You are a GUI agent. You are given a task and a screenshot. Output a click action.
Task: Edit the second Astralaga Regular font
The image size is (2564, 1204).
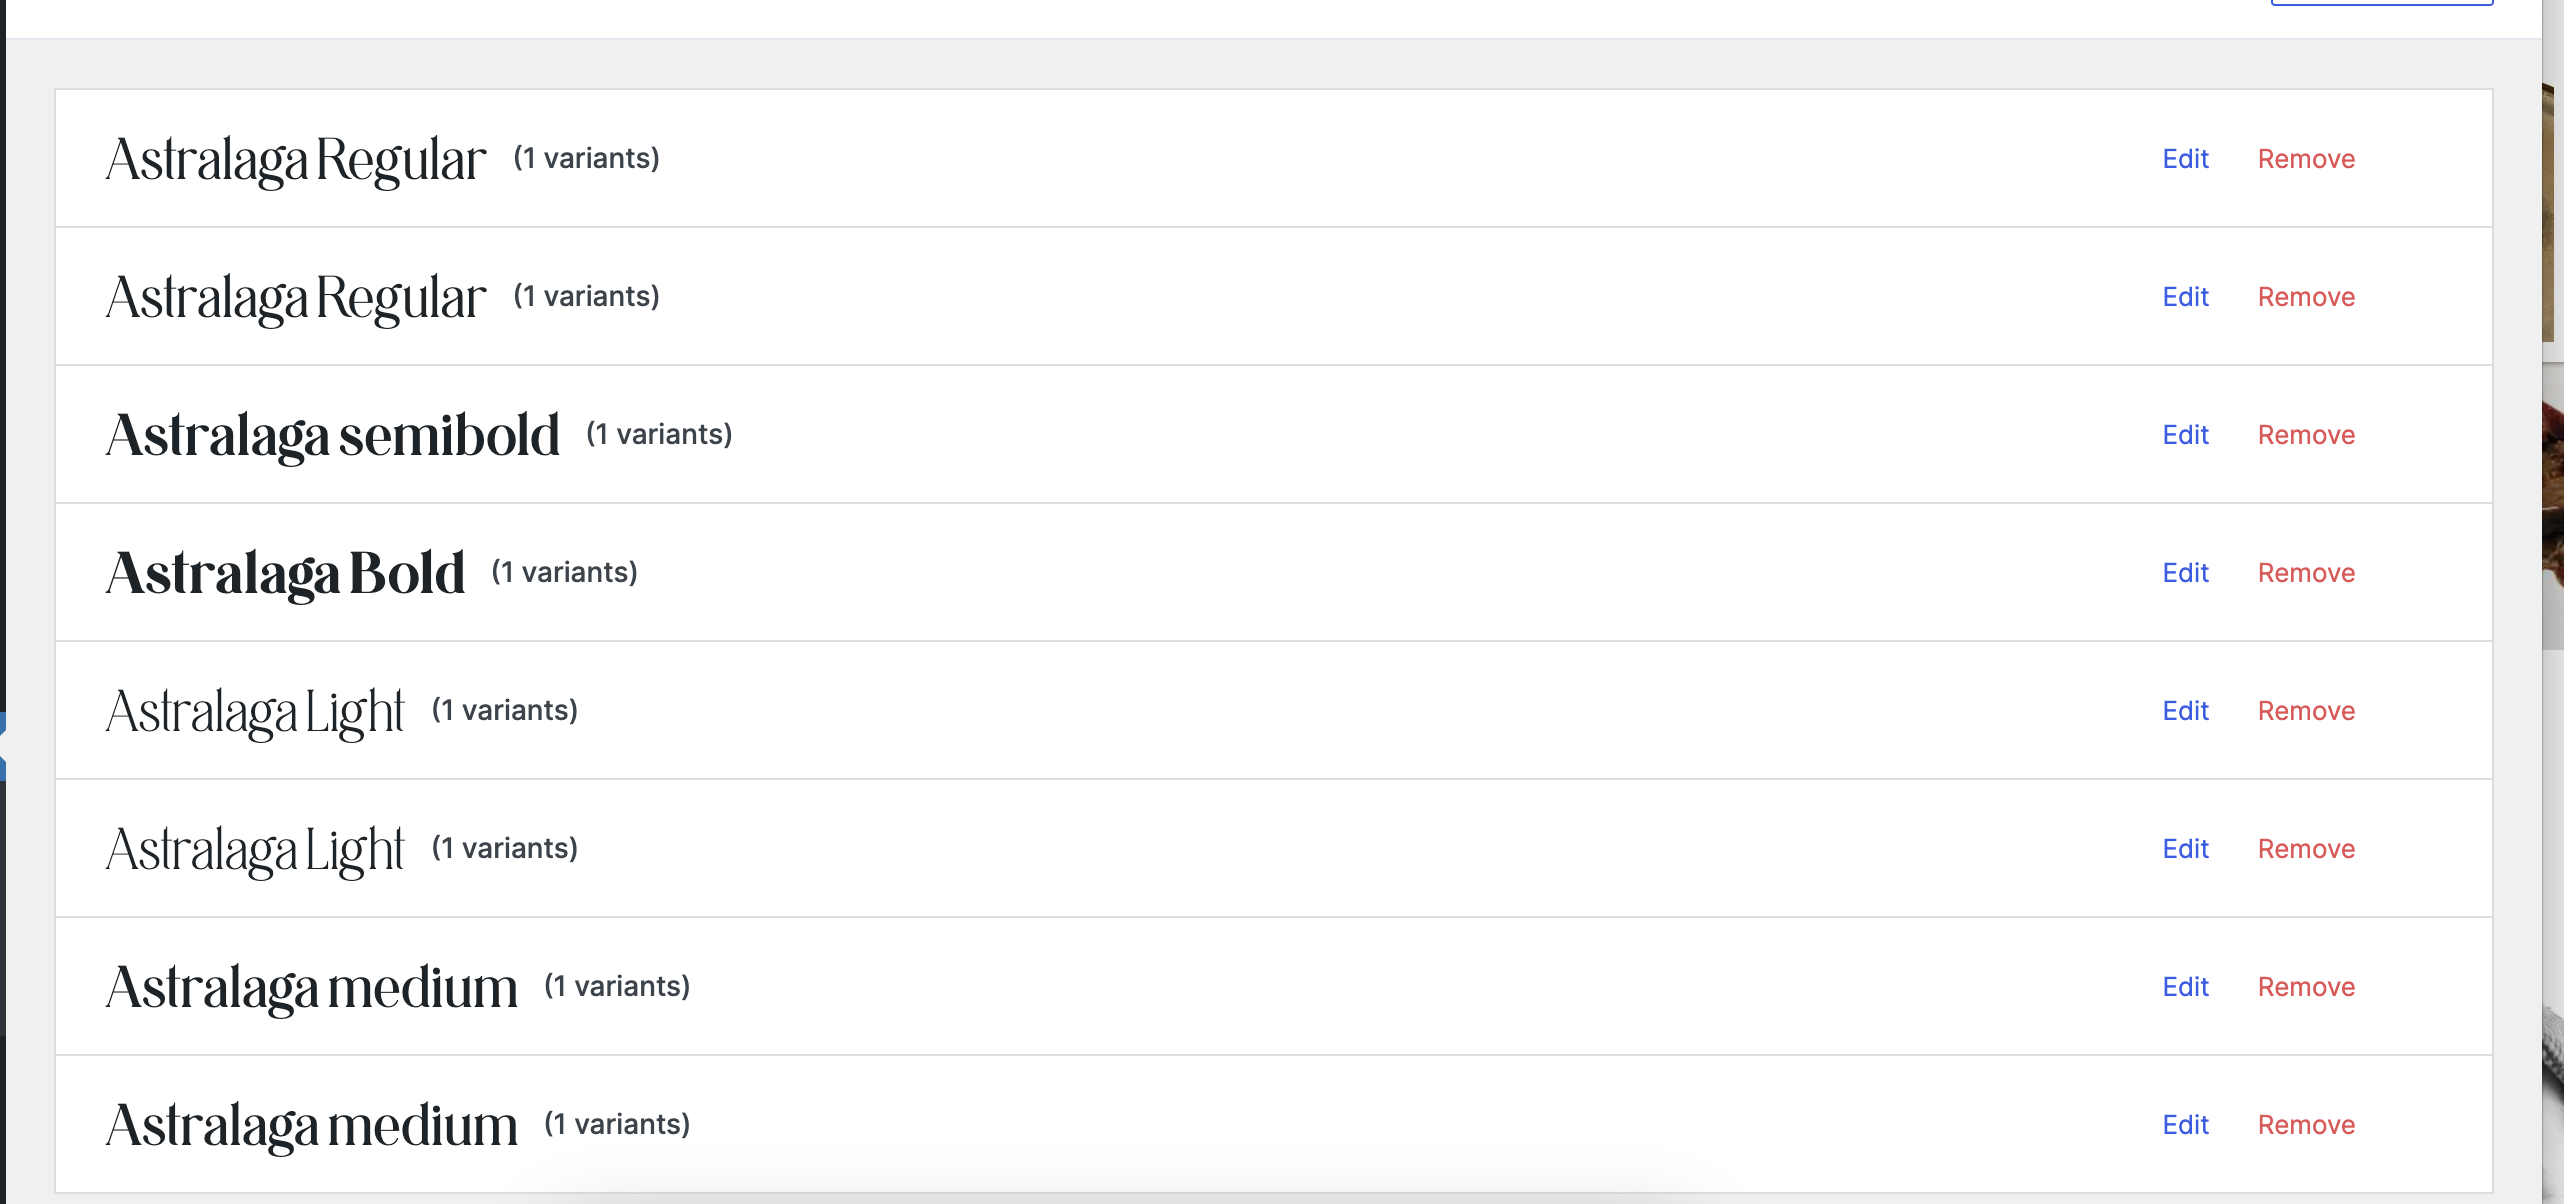tap(2185, 297)
